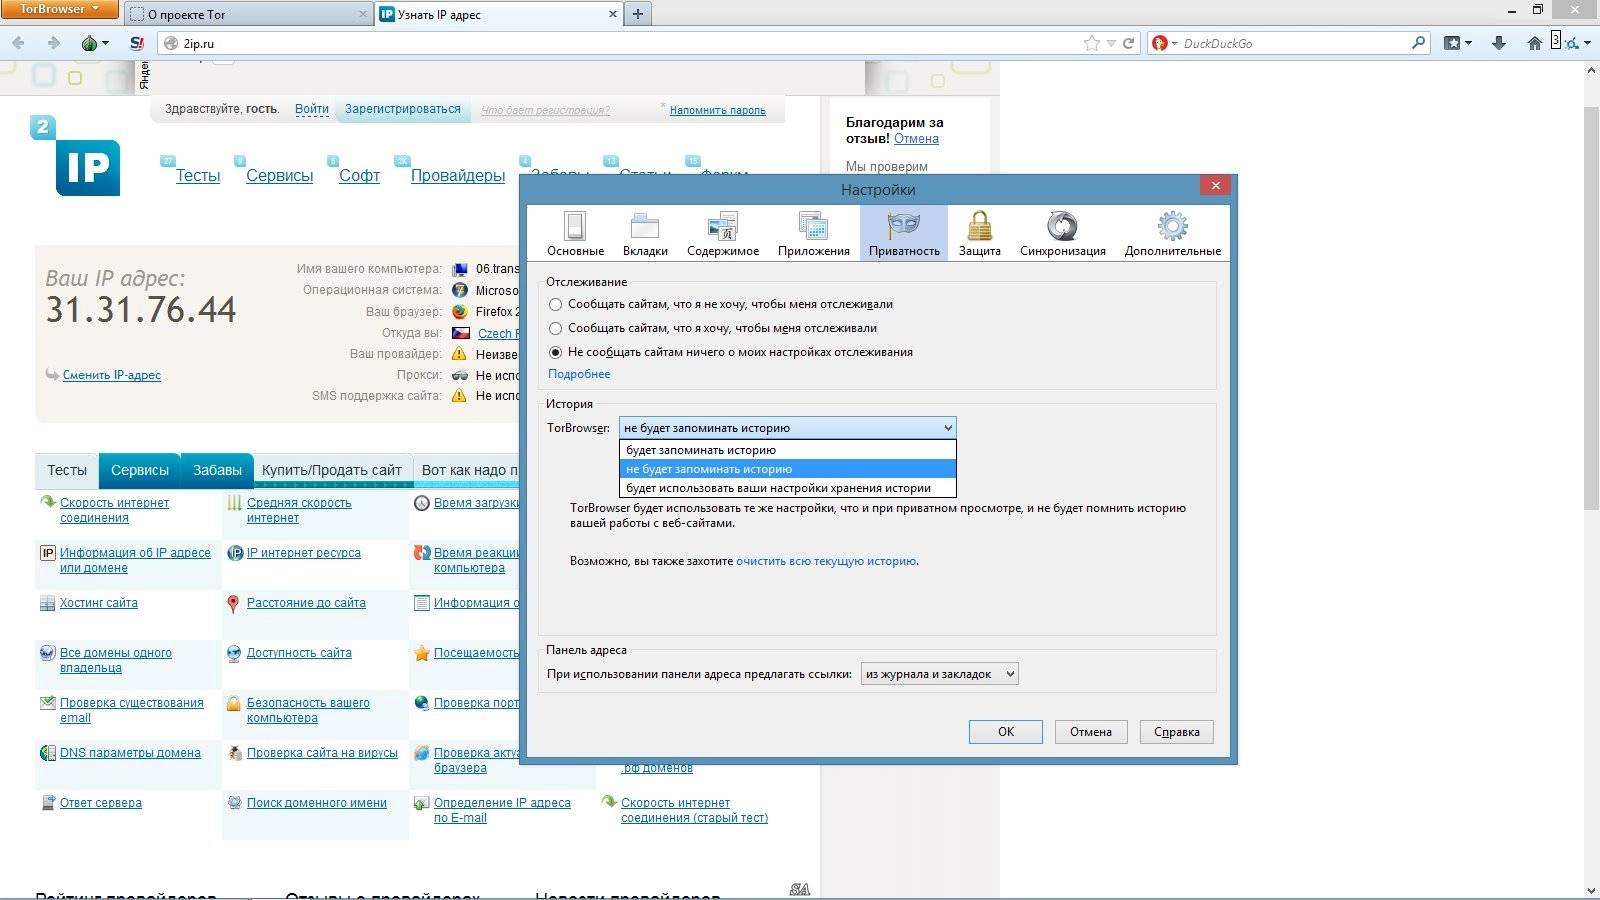Image resolution: width=1600 pixels, height=900 pixels.
Task: Open 'из журнала и закладок' dropdown
Action: (x=939, y=674)
